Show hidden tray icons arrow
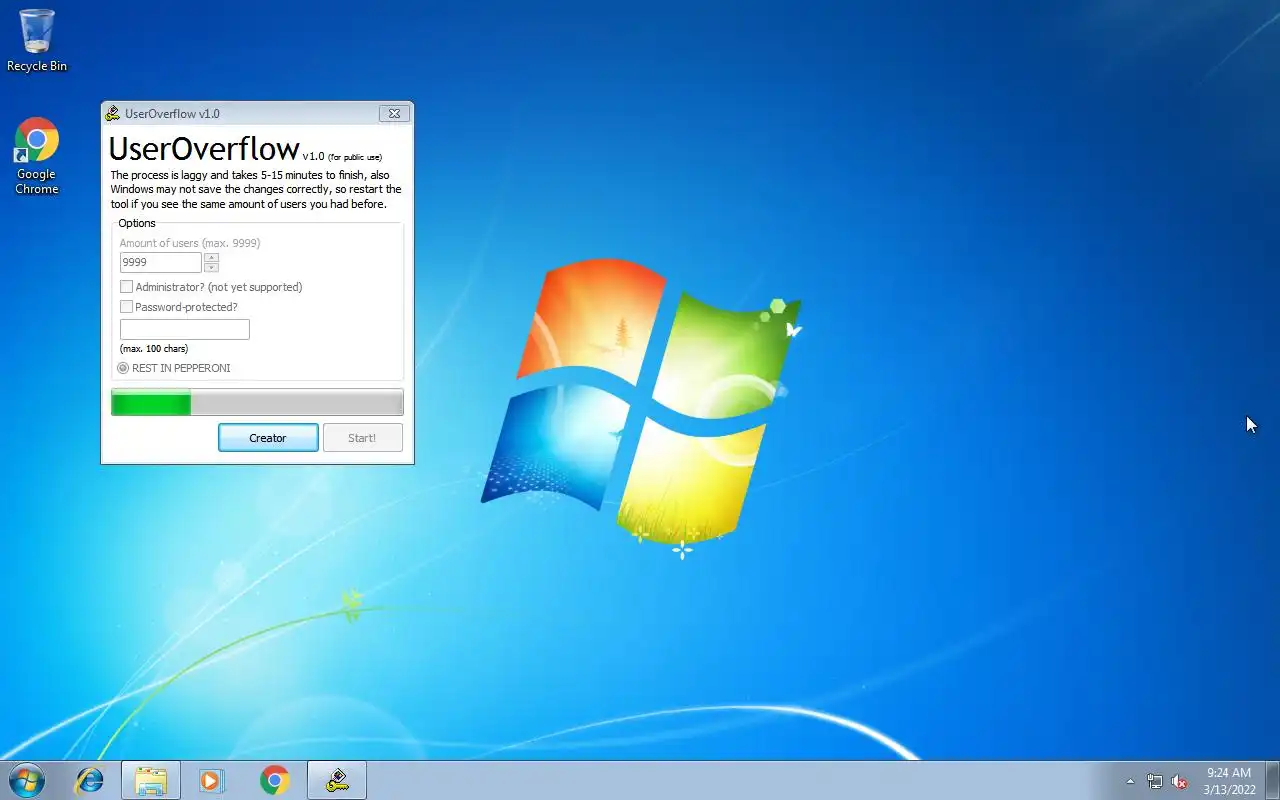 [1131, 781]
